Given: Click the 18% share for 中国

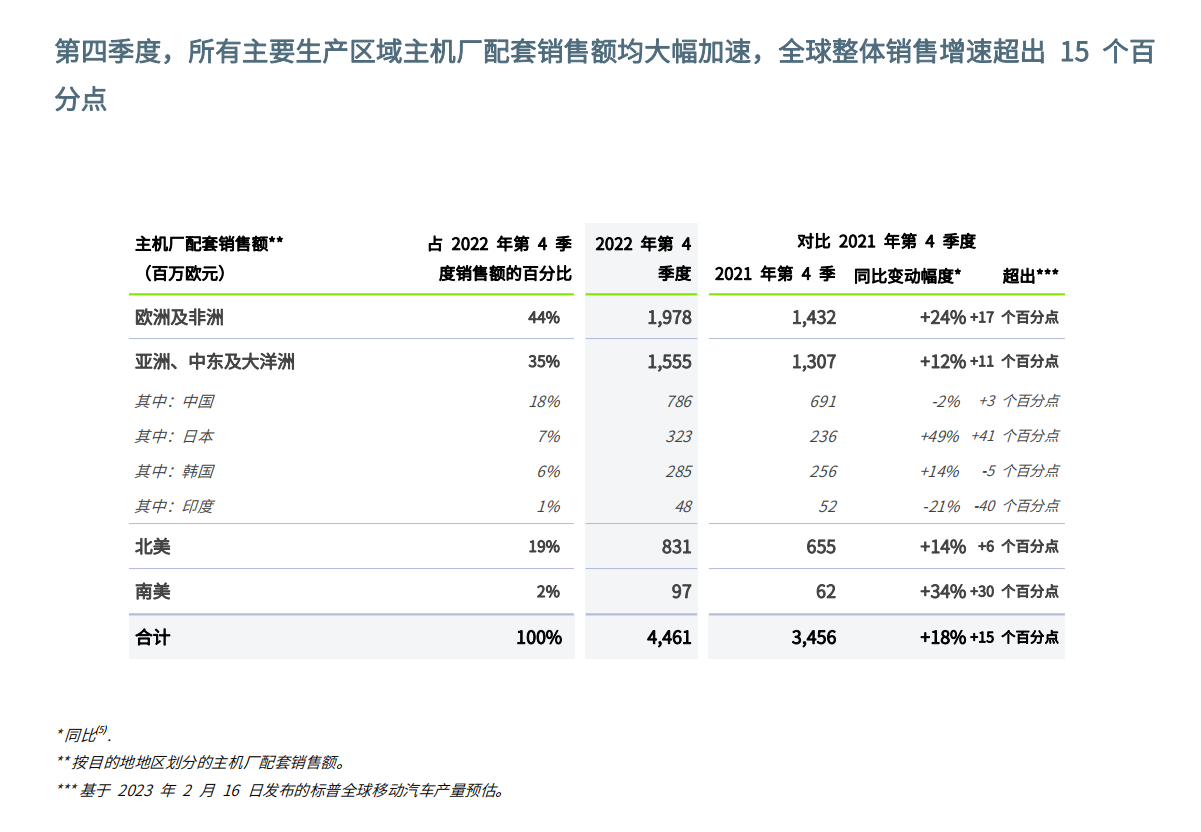Looking at the screenshot, I should click(545, 402).
